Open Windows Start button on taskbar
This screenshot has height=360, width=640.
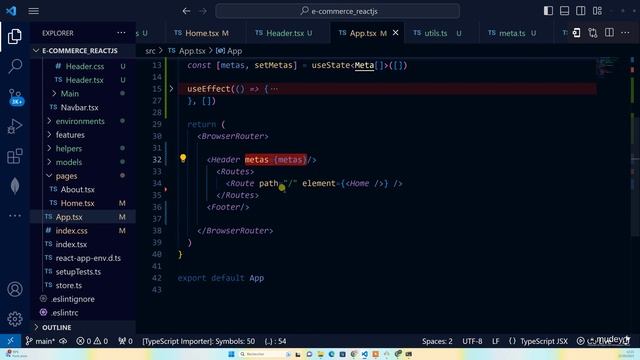pos(231,354)
